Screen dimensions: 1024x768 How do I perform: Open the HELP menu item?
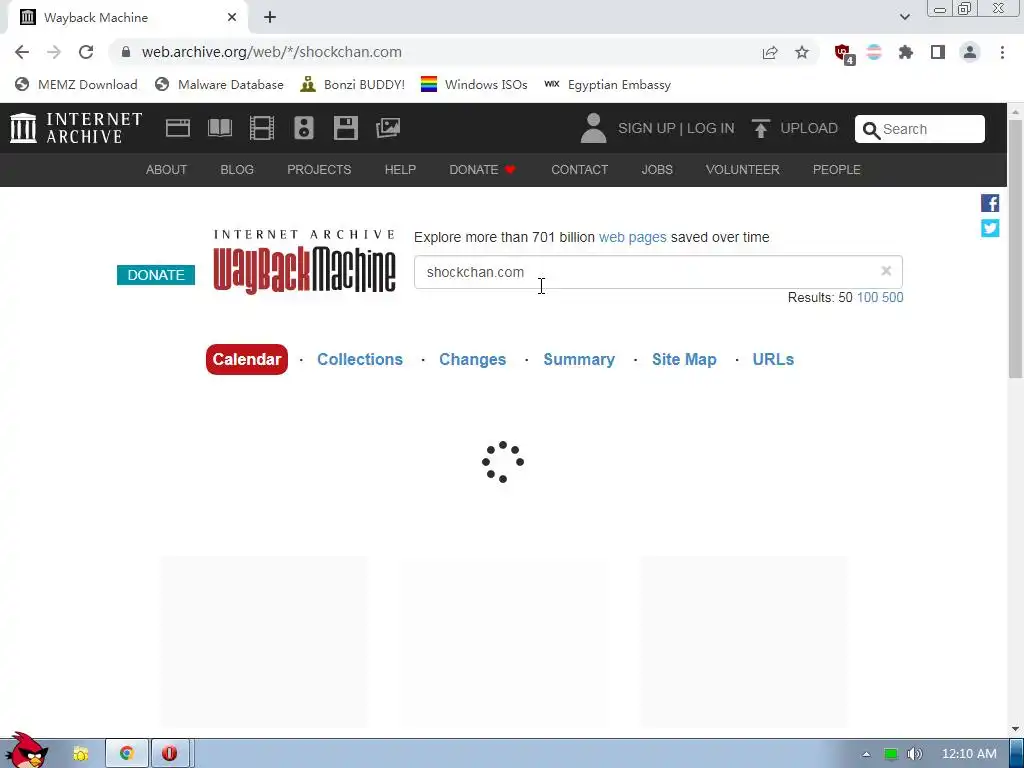click(x=400, y=170)
